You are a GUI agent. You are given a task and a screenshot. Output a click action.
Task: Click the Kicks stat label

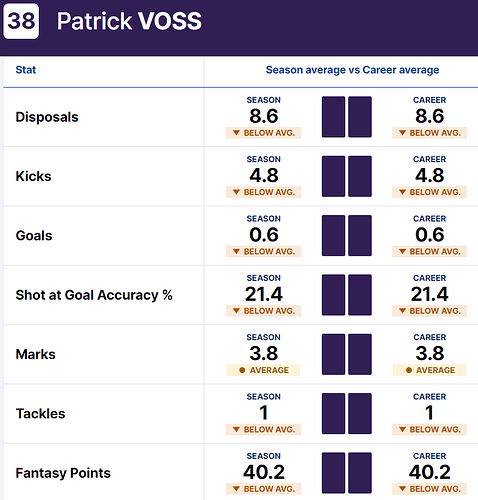pos(33,176)
